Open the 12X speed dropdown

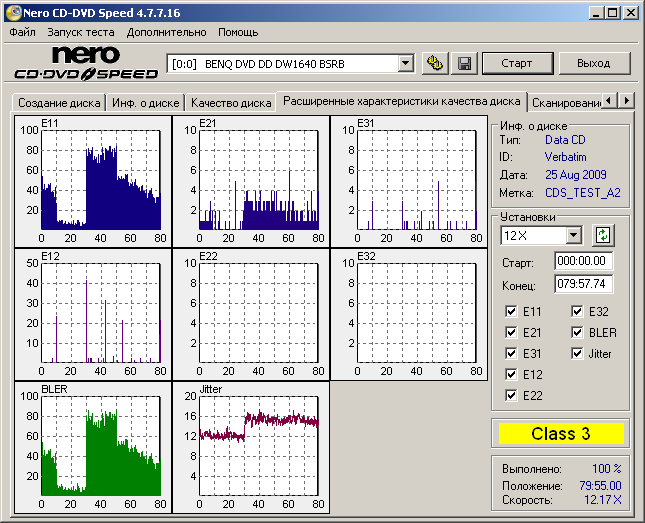[x=573, y=236]
